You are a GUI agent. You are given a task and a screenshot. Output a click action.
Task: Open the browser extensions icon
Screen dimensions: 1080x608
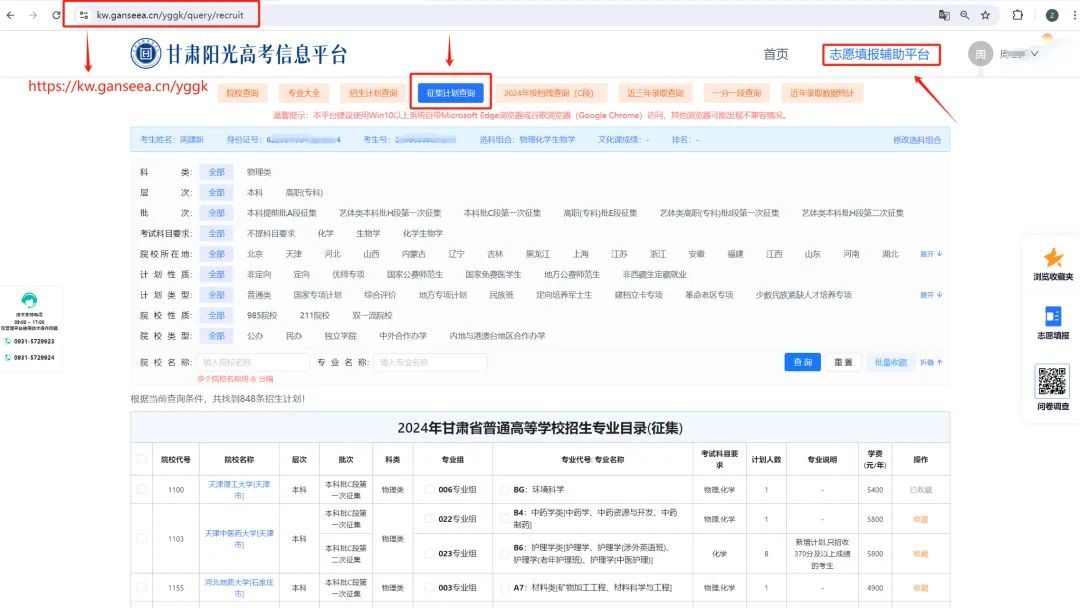coord(1018,16)
